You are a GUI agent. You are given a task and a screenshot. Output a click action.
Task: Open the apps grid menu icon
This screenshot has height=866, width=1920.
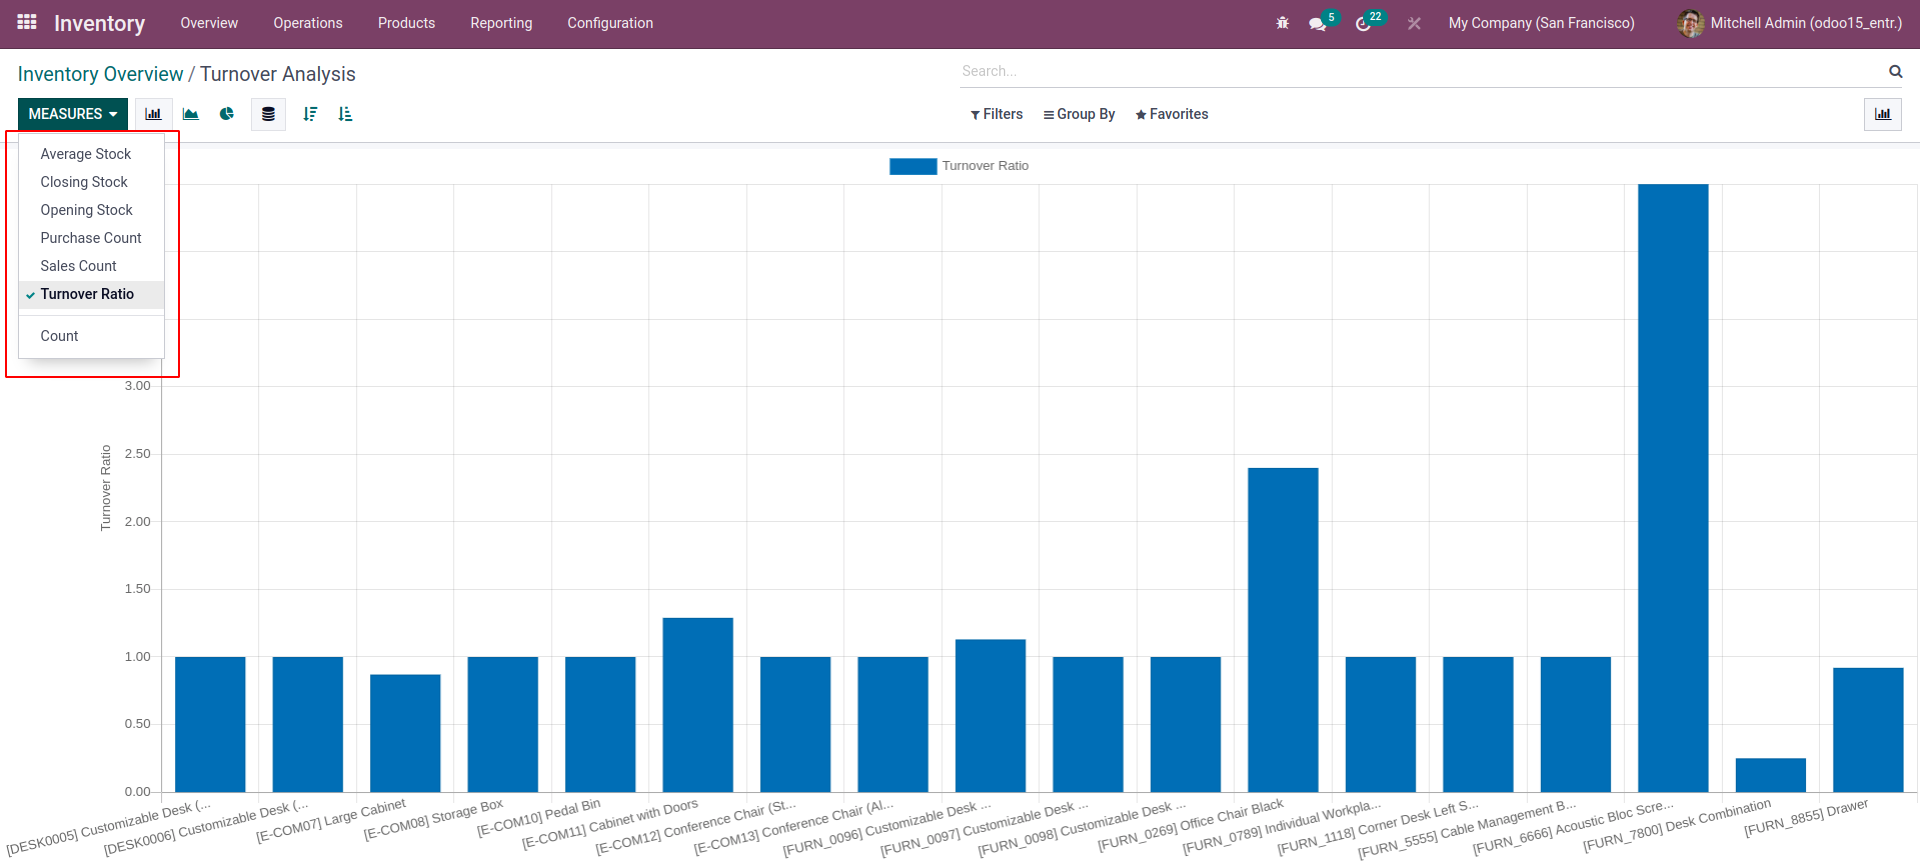pos(27,22)
